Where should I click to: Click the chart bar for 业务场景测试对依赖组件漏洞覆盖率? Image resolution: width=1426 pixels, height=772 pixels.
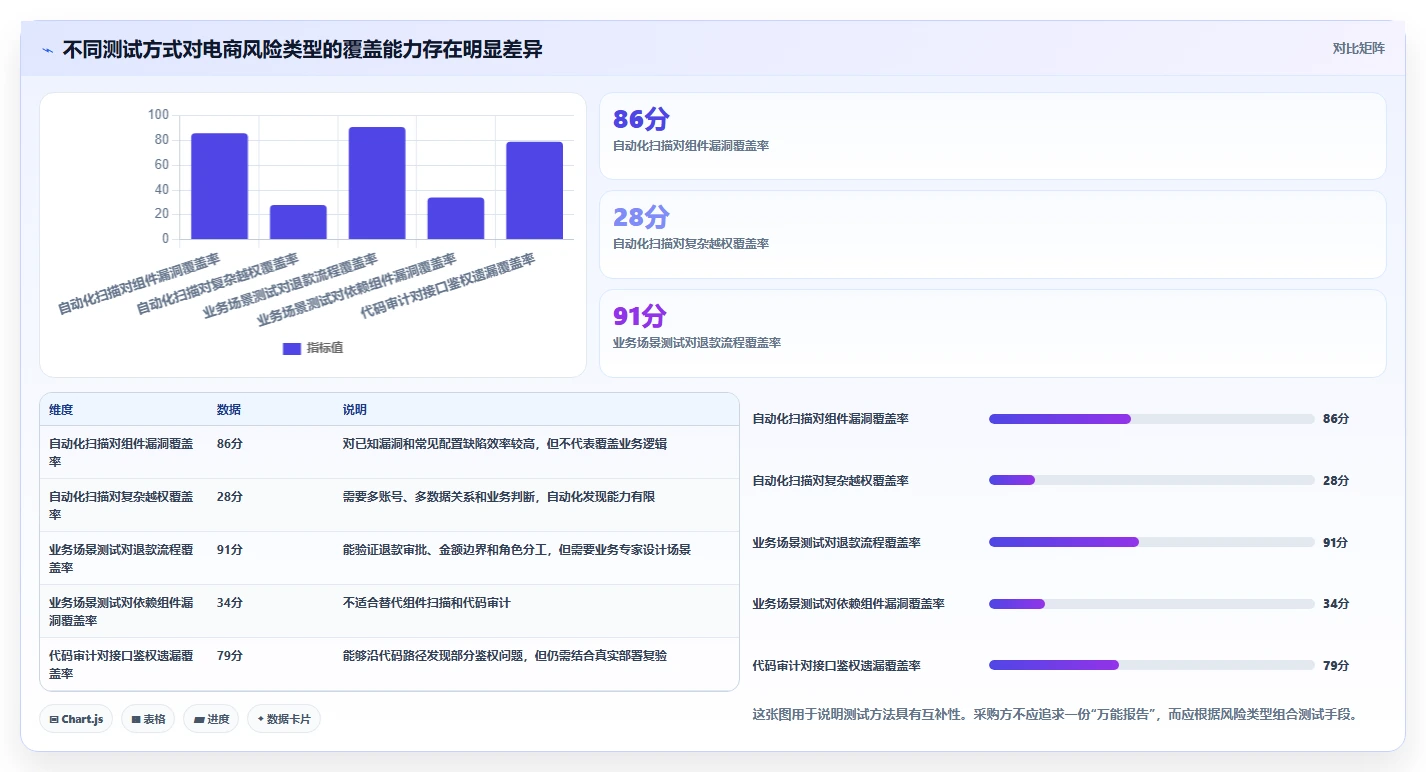pyautogui.click(x=456, y=218)
